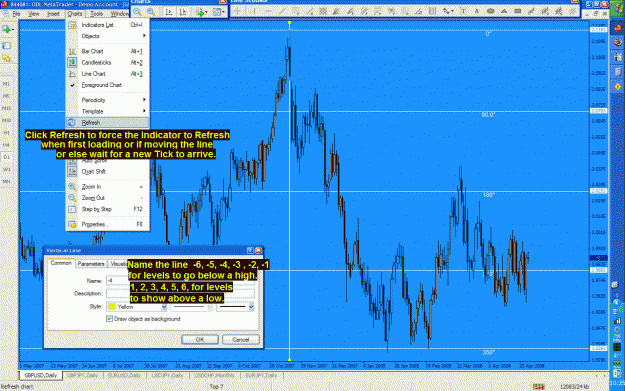The height and width of the screenshot is (391, 625).
Task: Switch to M1 timeframe button
Action: 6,84
